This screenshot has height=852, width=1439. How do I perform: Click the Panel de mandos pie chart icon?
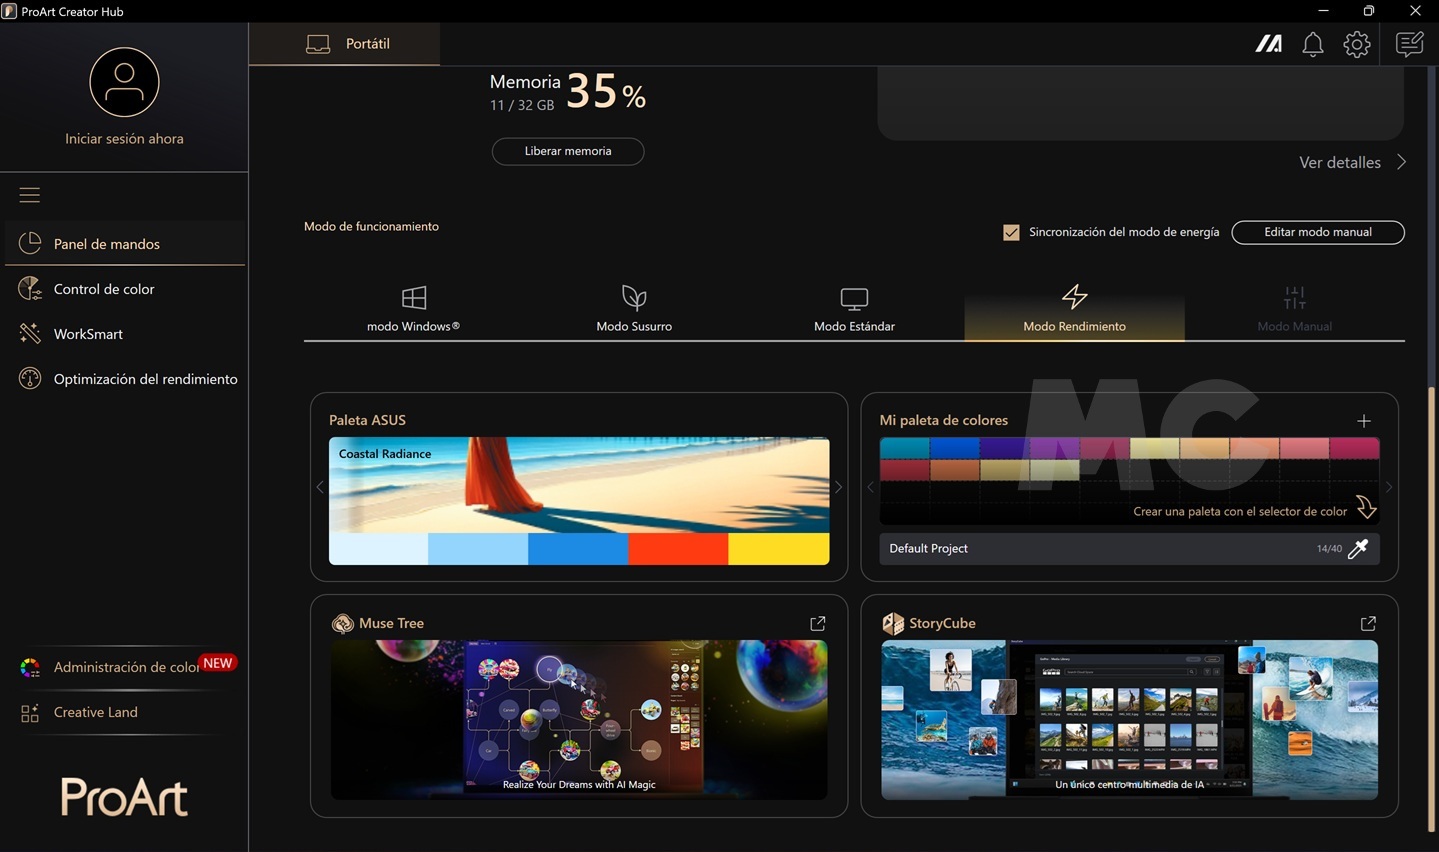coord(30,243)
